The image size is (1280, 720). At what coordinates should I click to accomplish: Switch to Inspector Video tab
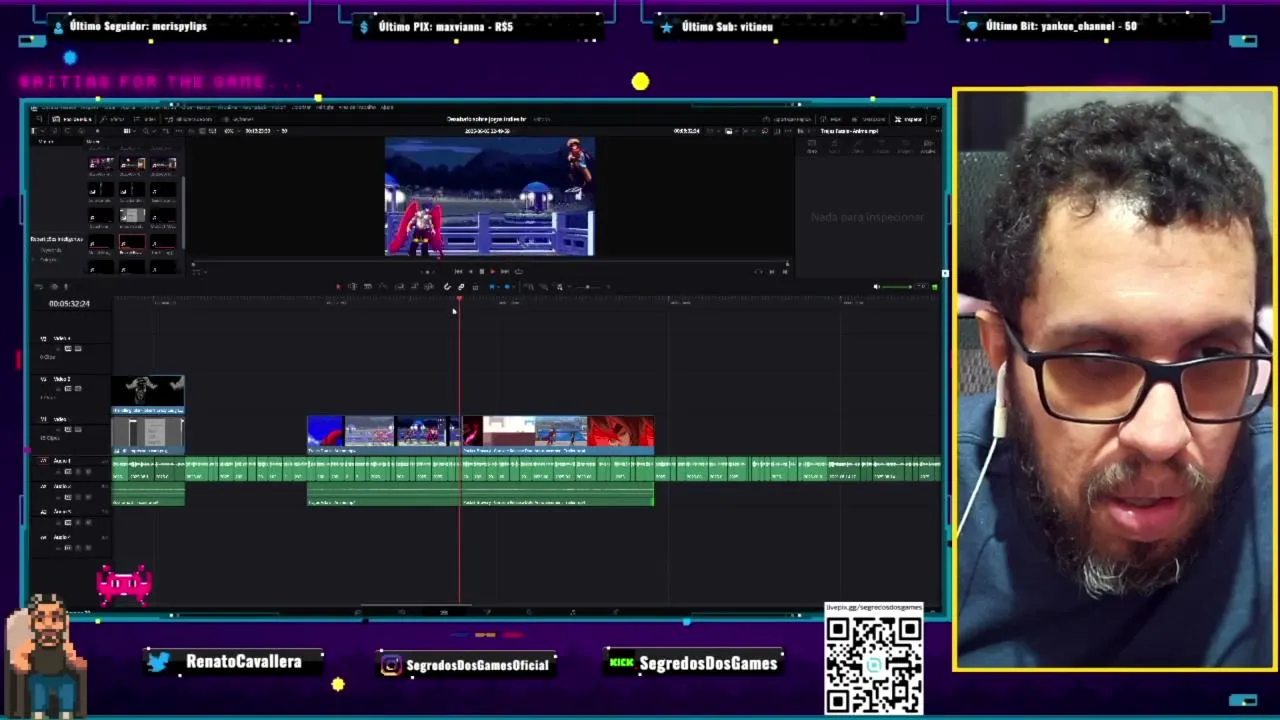812,146
